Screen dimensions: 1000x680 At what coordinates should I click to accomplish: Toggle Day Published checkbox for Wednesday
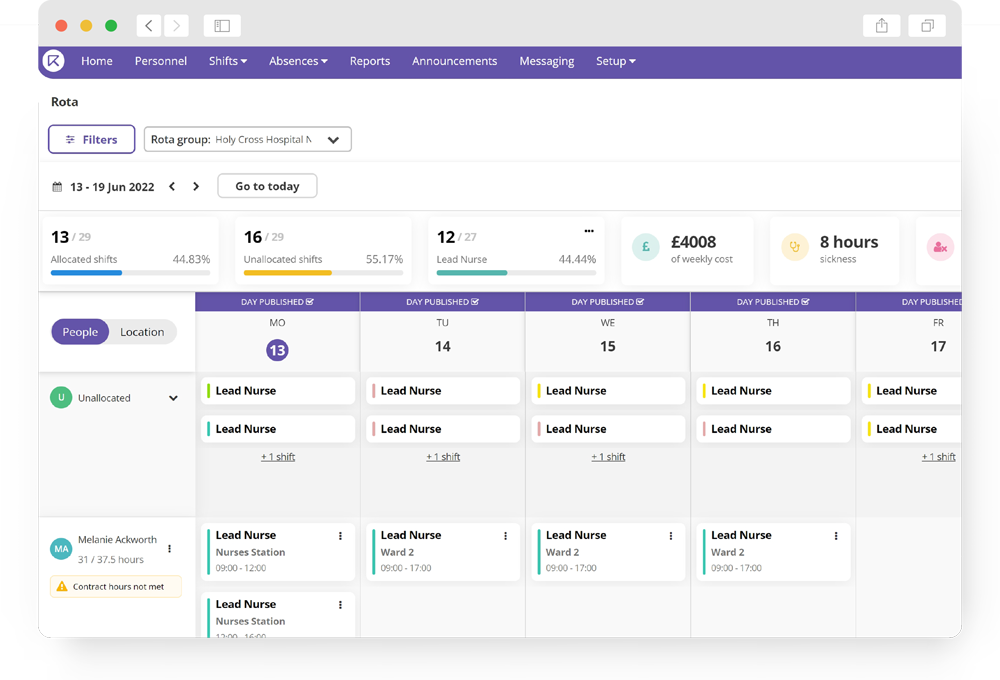click(x=640, y=302)
